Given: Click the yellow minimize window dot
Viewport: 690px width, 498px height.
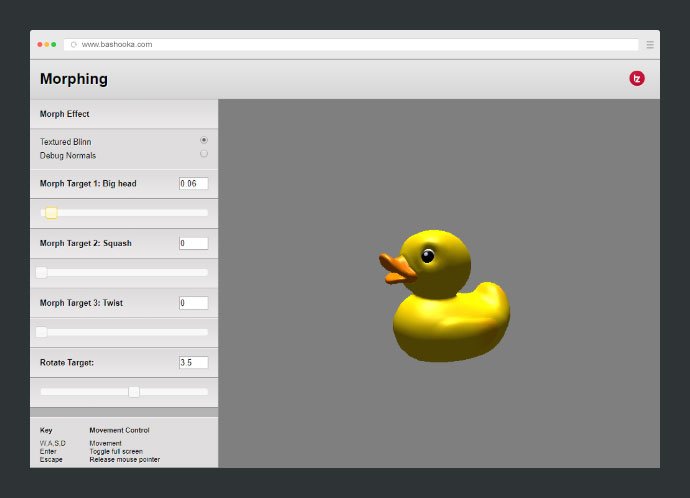Looking at the screenshot, I should click(47, 45).
